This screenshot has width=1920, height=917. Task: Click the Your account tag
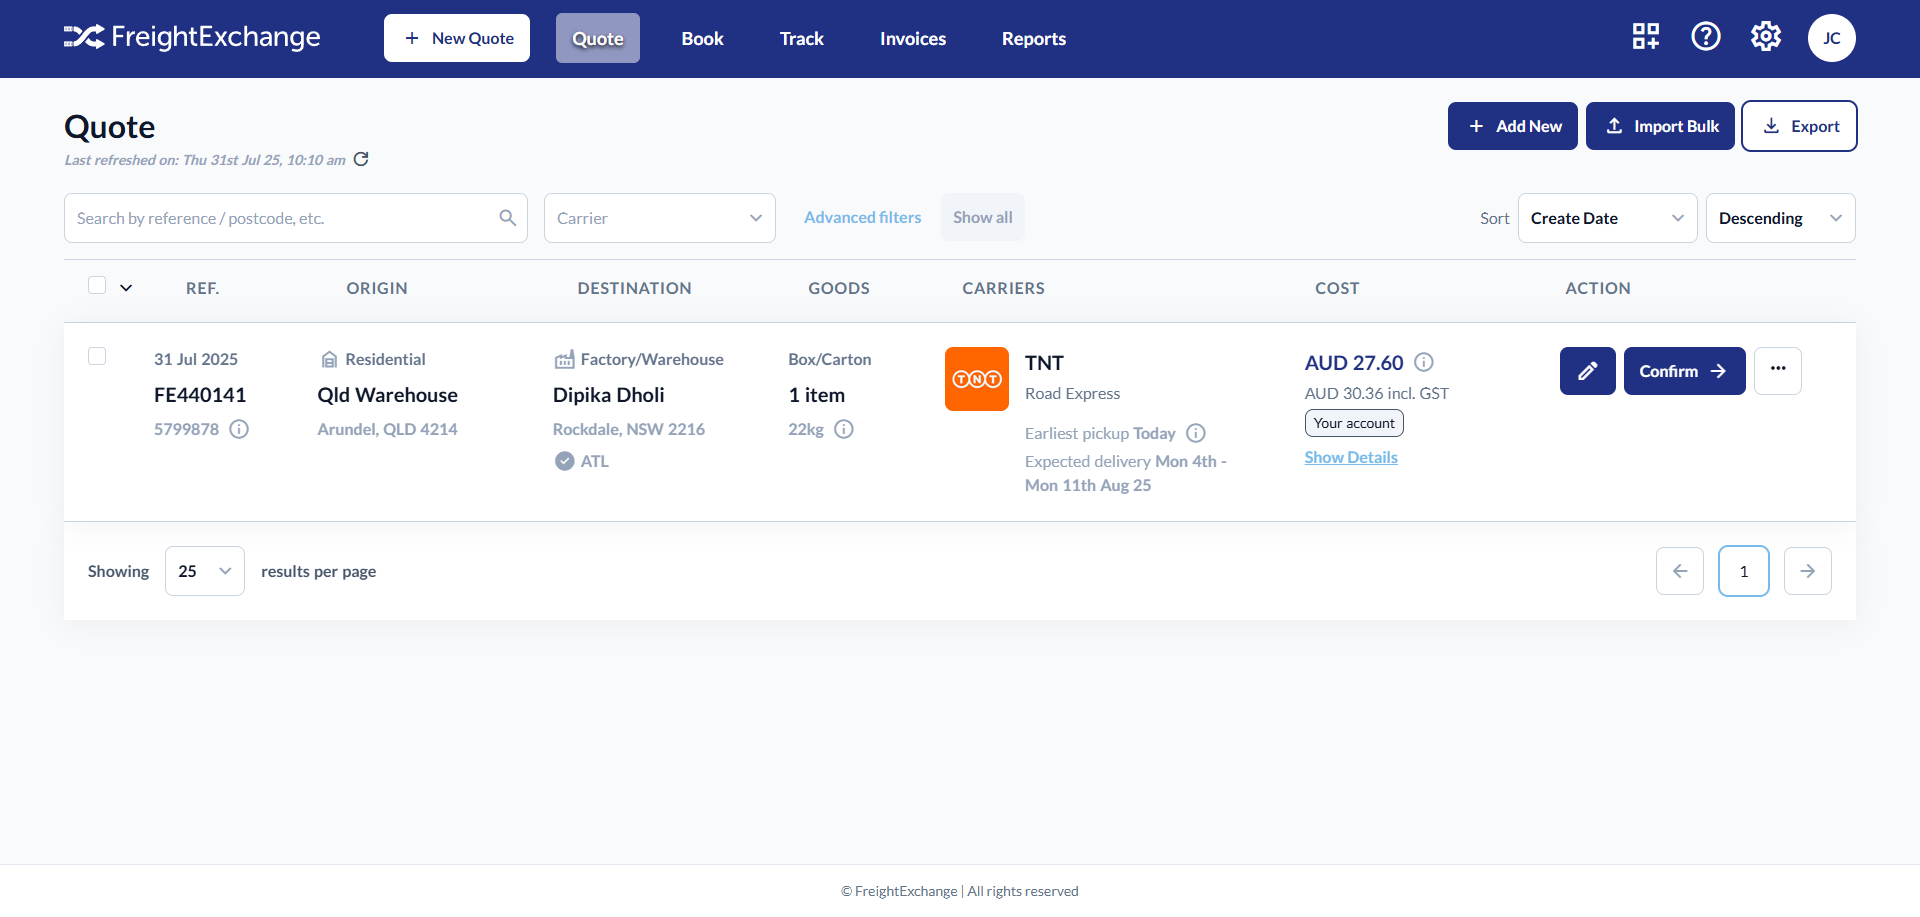(x=1354, y=423)
